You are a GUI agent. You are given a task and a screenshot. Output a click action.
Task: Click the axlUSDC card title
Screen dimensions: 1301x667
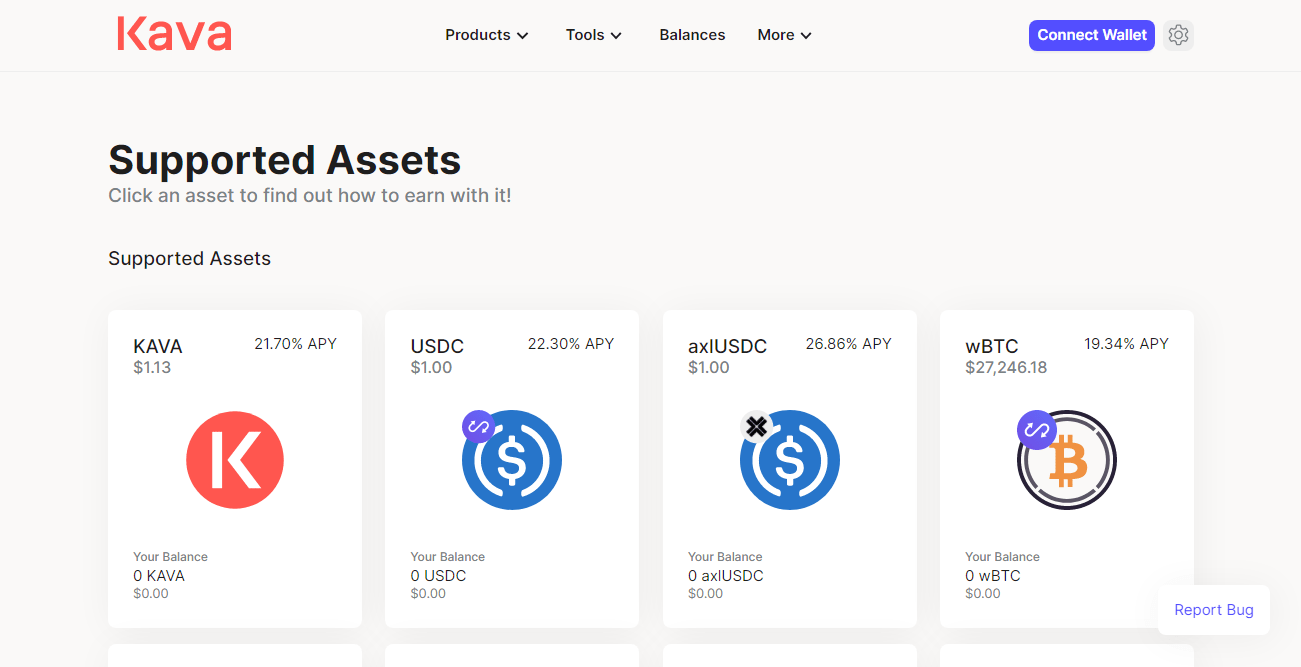pos(727,347)
